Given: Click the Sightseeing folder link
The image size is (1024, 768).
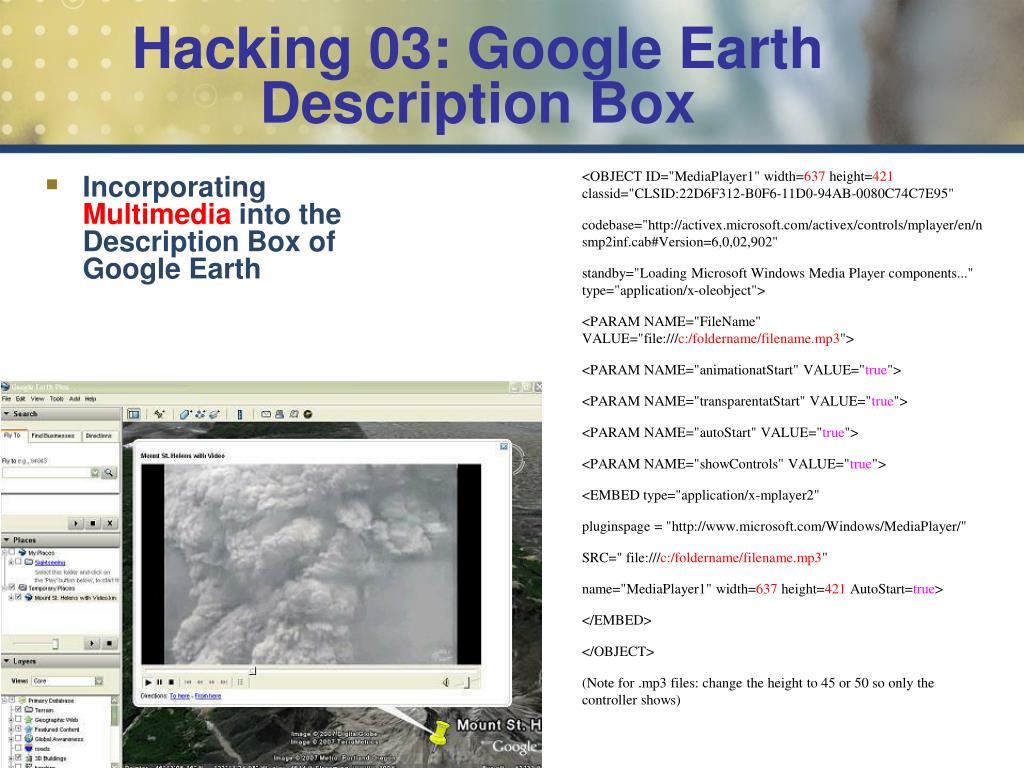Looking at the screenshot, I should tap(50, 562).
